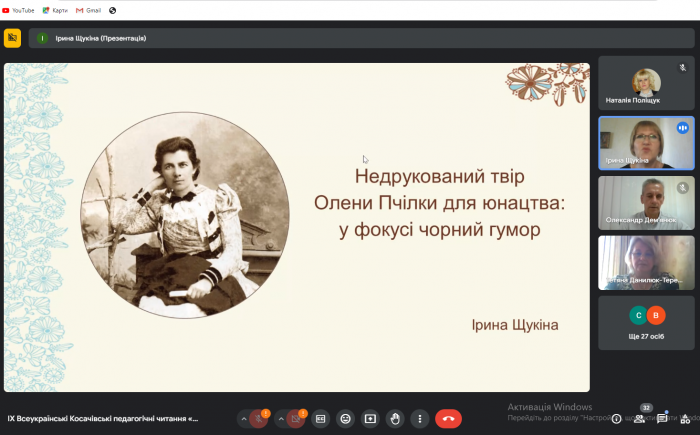This screenshot has width=700, height=435.
Task: Show the participants list panel
Action: 640,419
